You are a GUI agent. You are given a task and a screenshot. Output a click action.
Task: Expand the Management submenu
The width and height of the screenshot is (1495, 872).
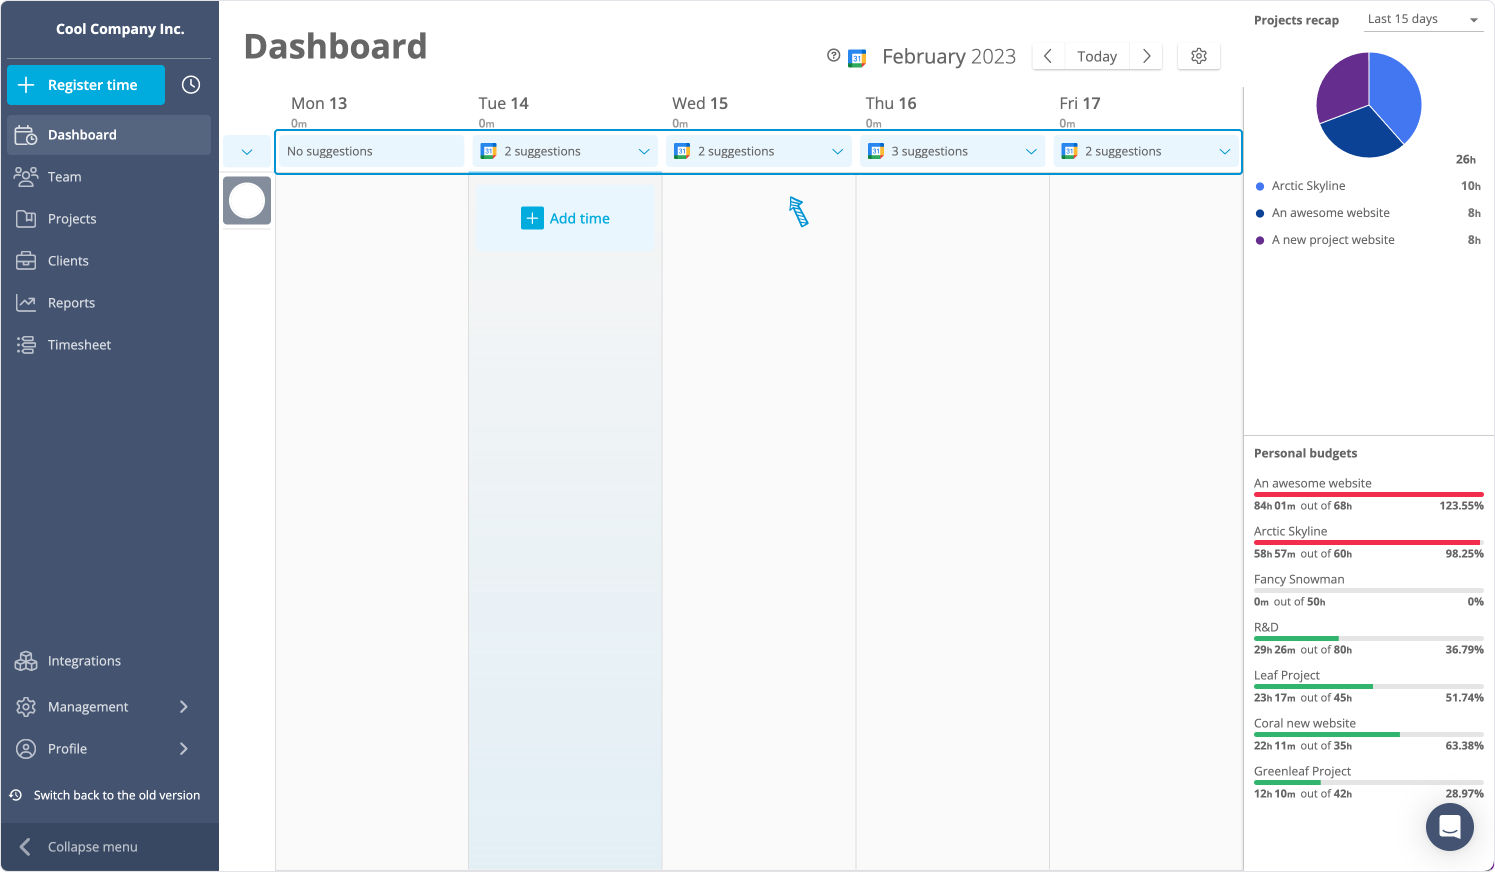[x=184, y=707]
